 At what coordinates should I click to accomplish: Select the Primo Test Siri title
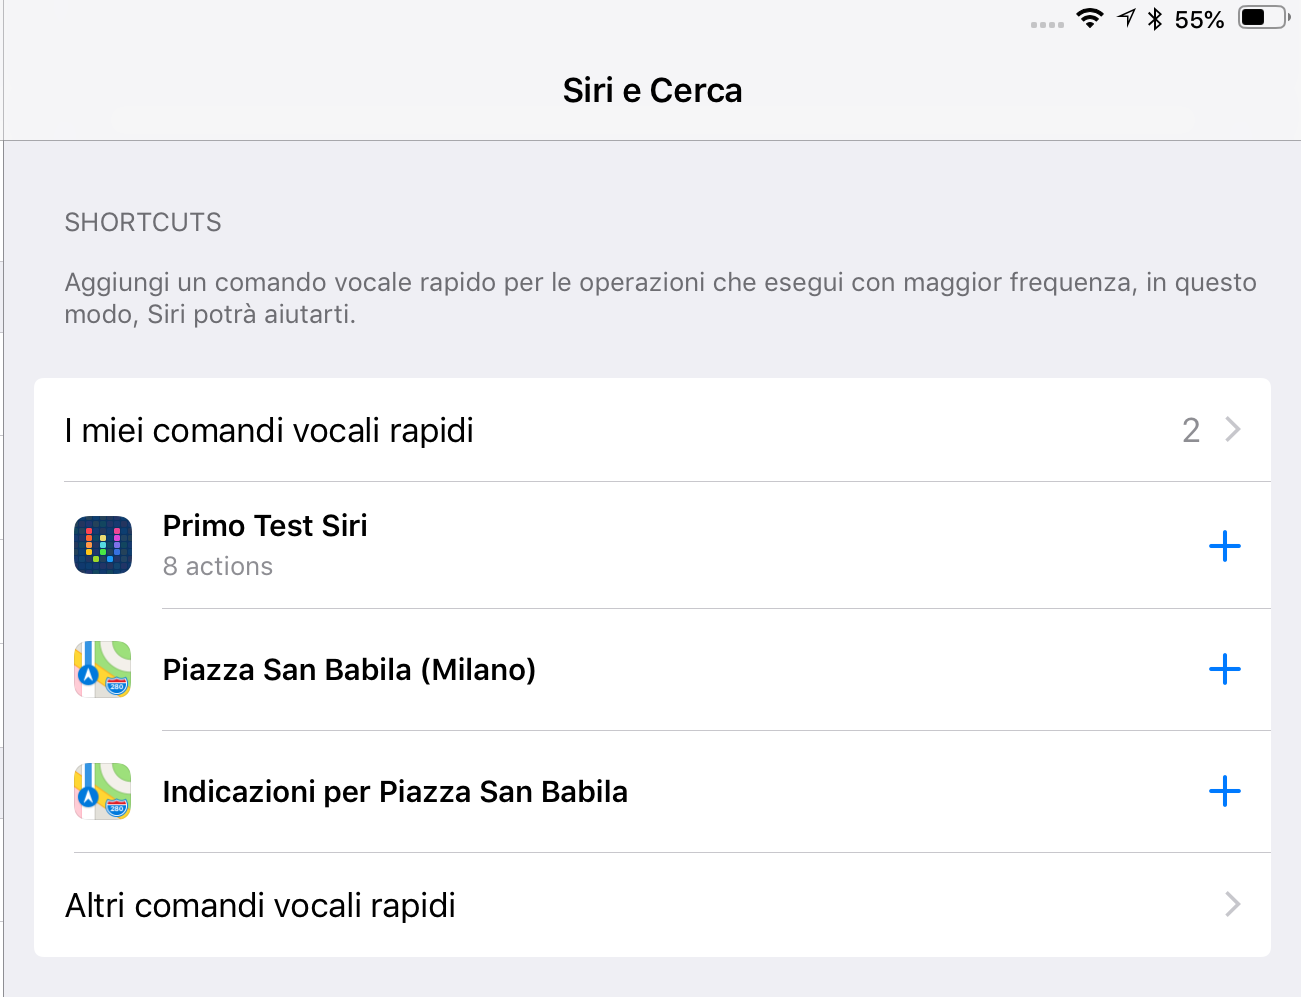(x=265, y=526)
